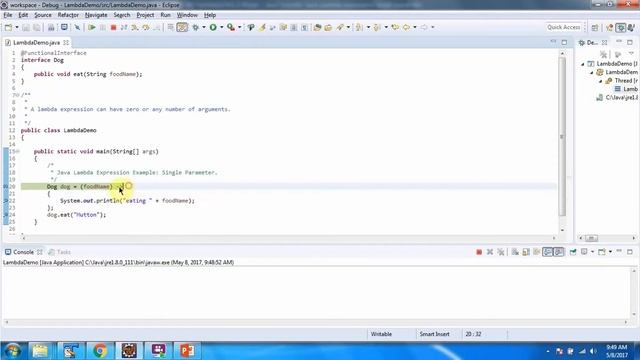The image size is (640, 360).
Task: Toggle breakpoint marker on line 20
Action: click(x=6, y=187)
